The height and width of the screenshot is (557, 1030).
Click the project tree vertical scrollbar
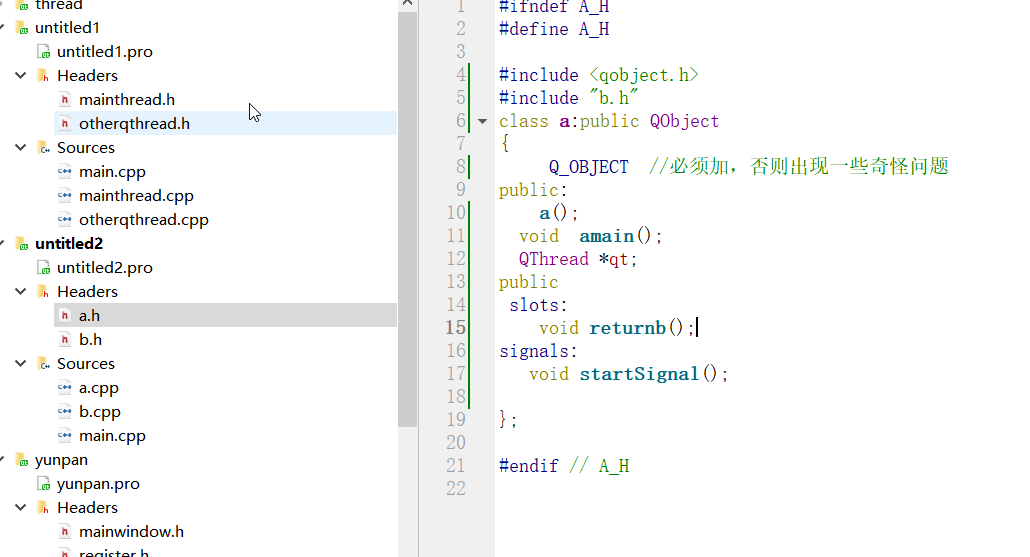coord(407,218)
